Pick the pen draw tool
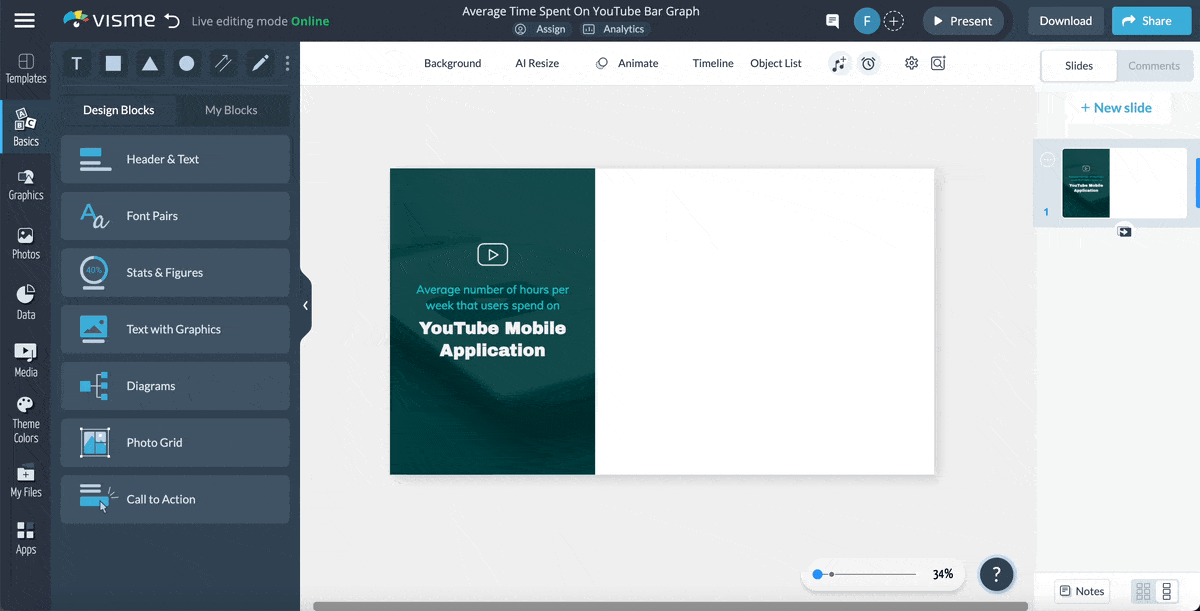Viewport: 1200px width, 611px height. [260, 64]
